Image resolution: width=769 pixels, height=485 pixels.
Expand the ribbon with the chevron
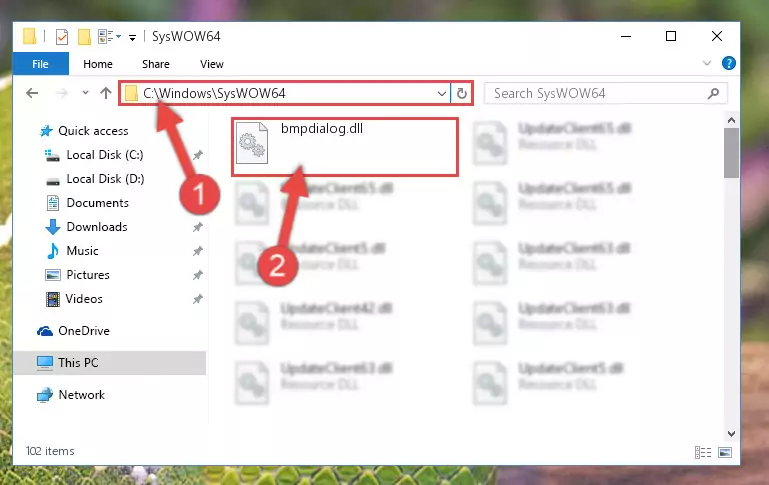[707, 63]
